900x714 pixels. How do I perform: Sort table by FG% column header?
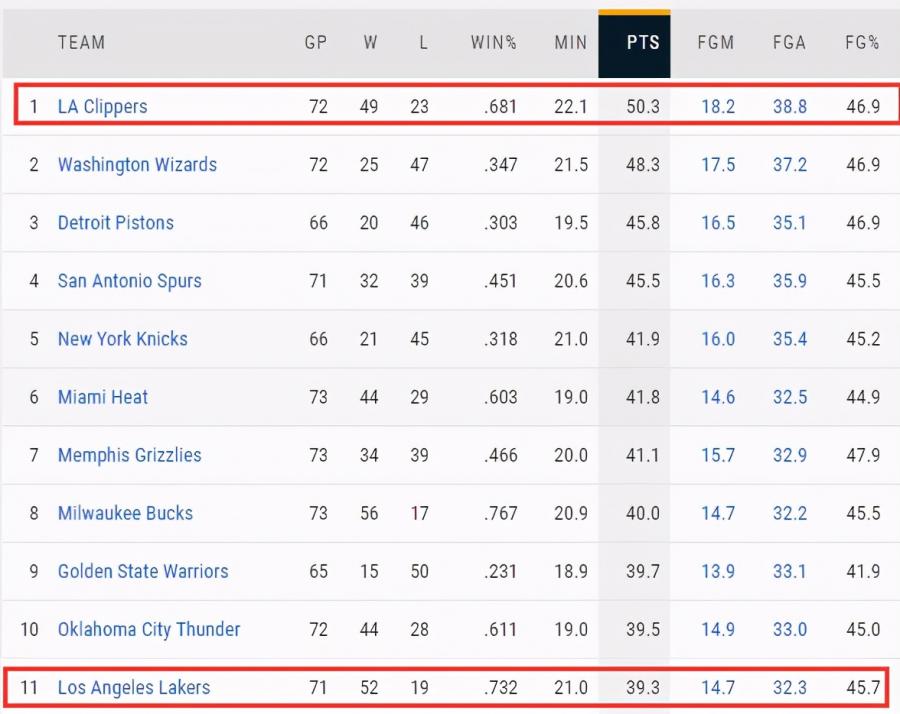862,42
